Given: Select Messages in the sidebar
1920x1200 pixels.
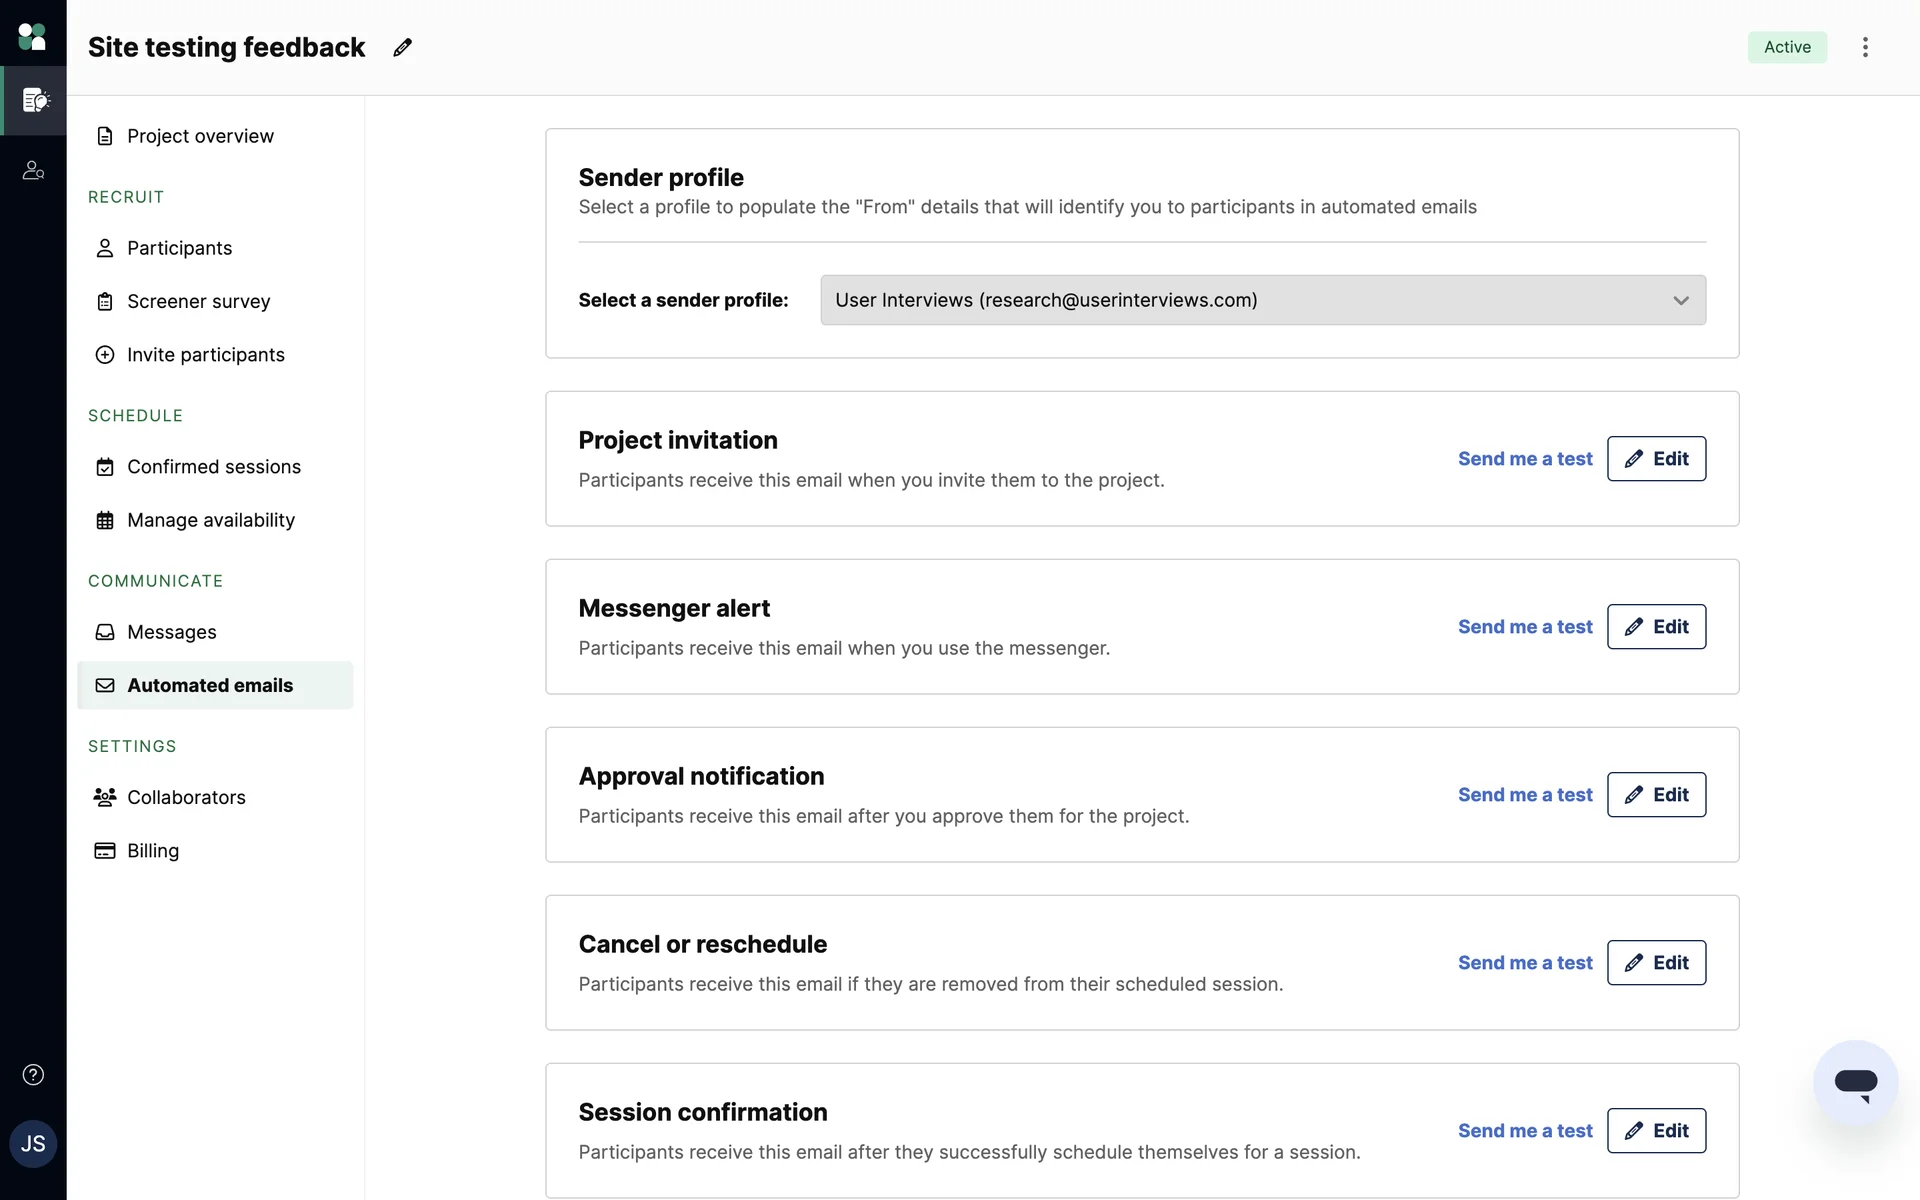Looking at the screenshot, I should pos(171,632).
